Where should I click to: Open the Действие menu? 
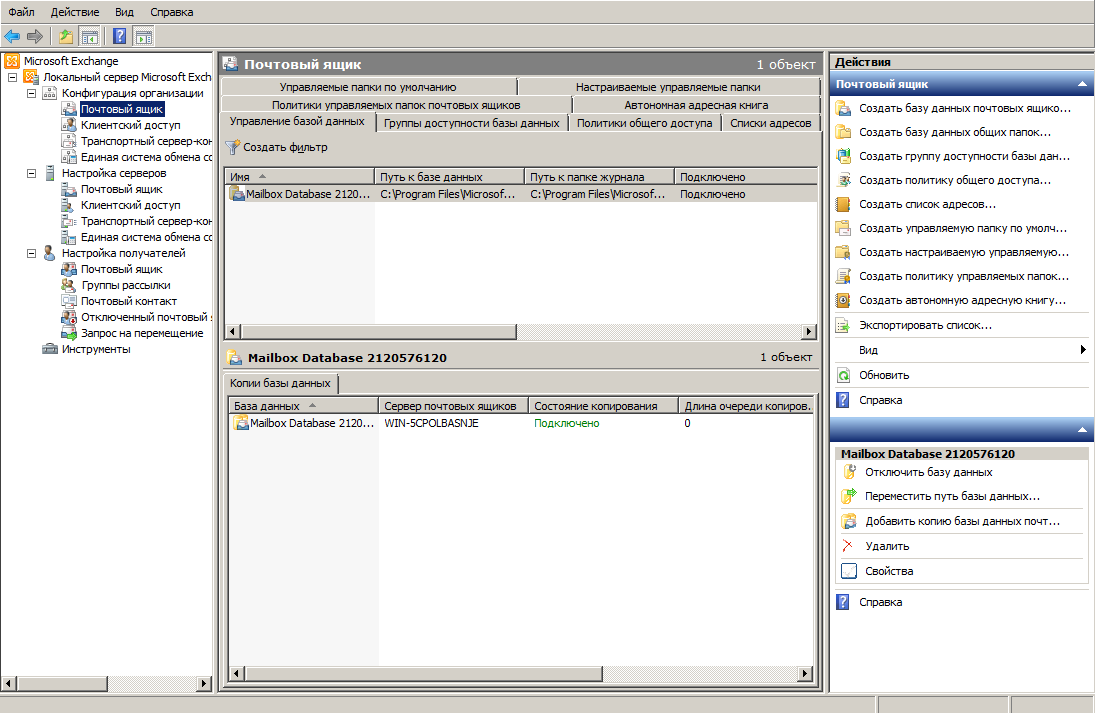75,12
